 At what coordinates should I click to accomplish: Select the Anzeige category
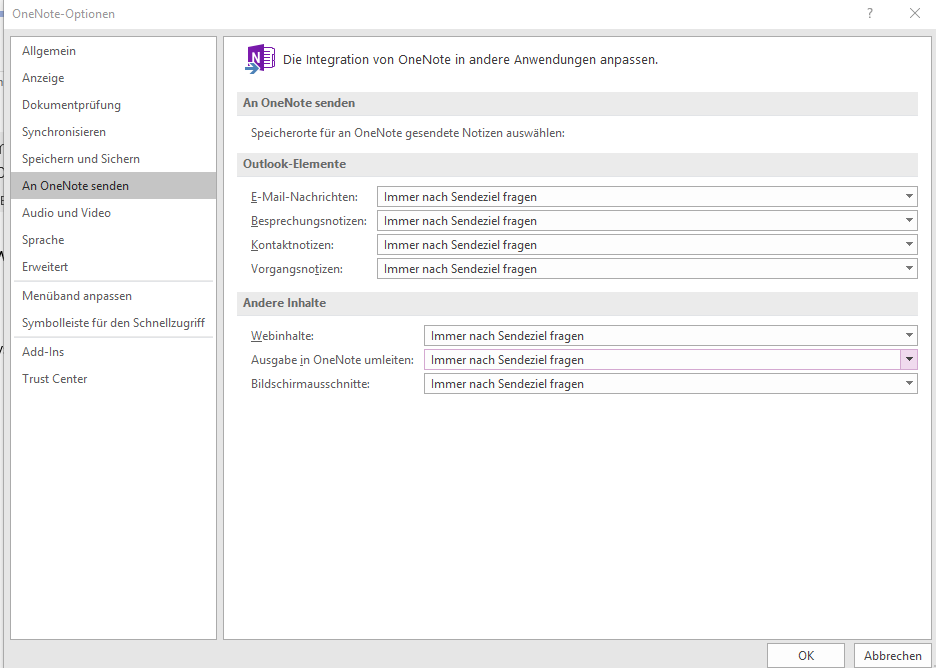coord(113,78)
